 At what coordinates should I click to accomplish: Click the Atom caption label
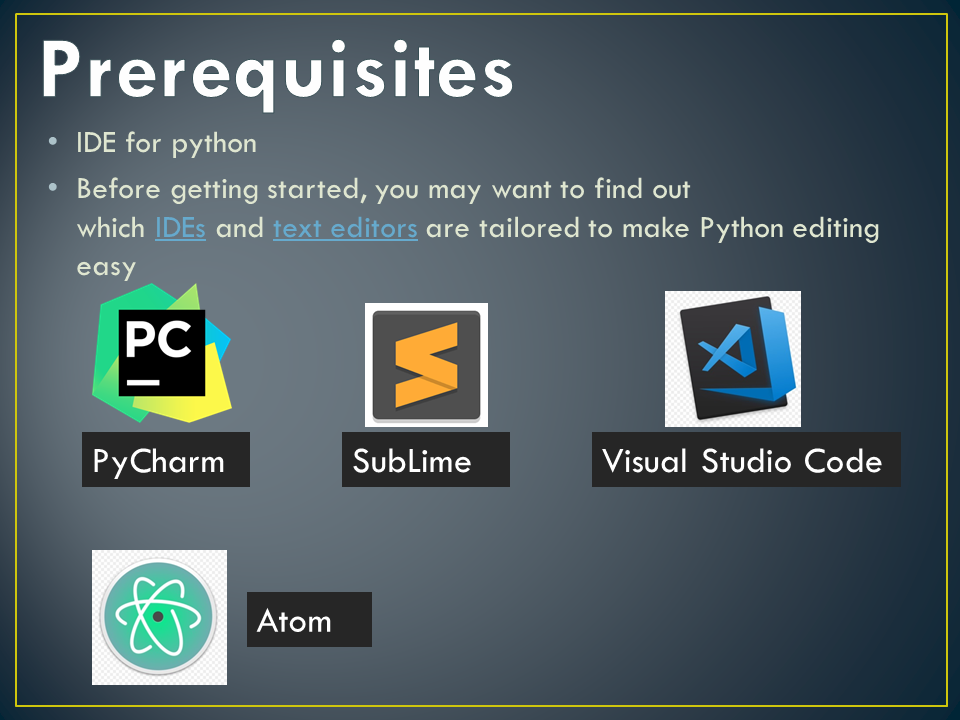click(x=308, y=619)
